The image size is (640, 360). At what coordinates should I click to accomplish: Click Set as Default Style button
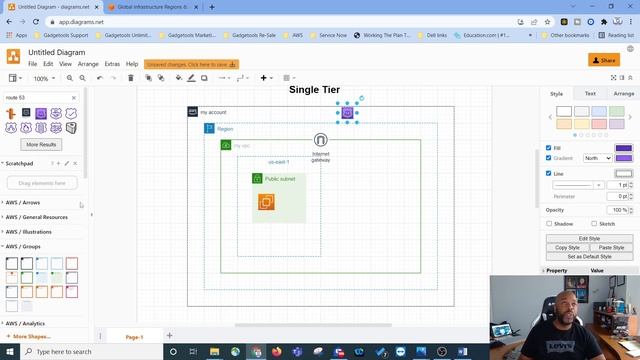(x=589, y=256)
